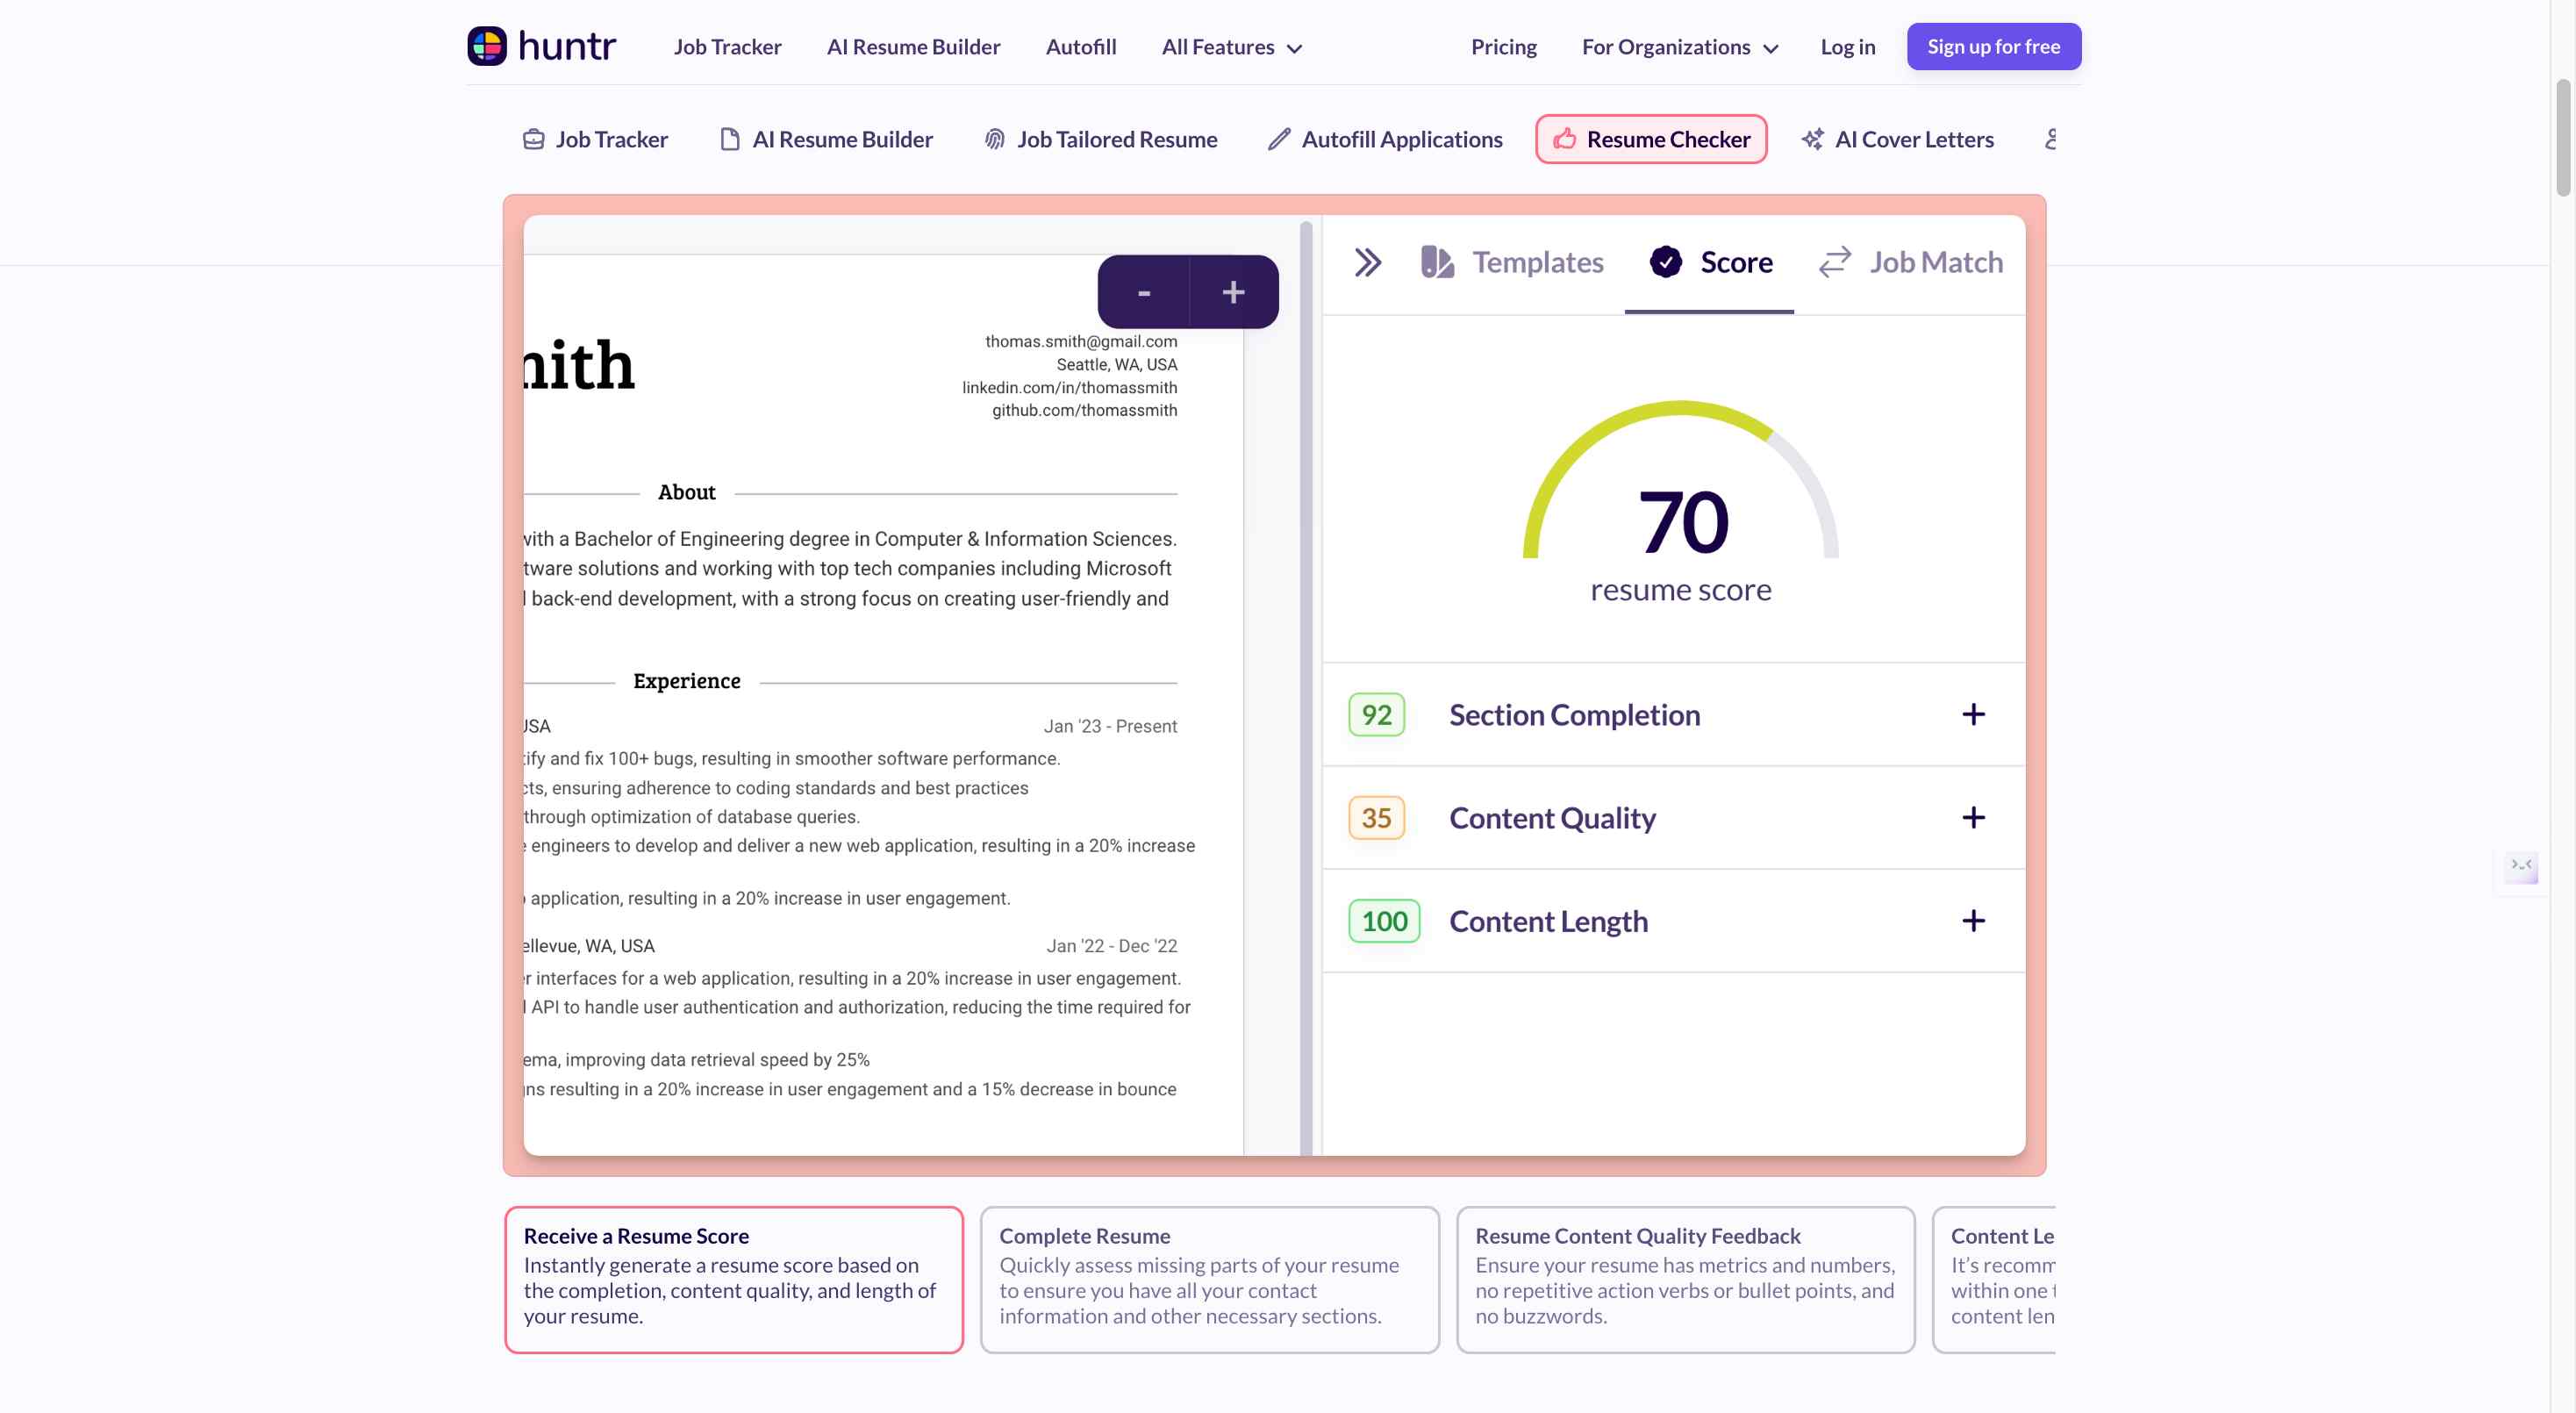This screenshot has width=2576, height=1413.
Task: Click the Resume Checker thumbs-up icon
Action: [x=1564, y=139]
